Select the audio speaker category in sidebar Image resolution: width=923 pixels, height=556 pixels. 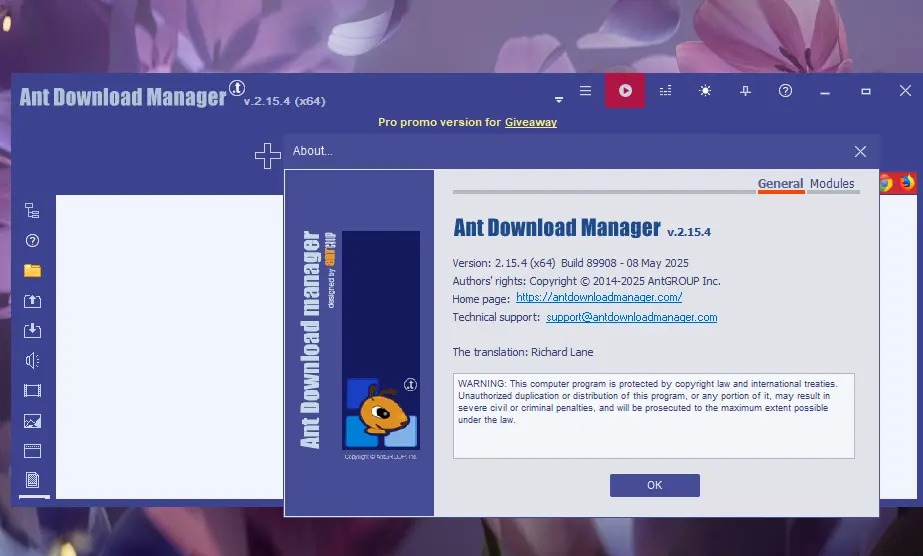(32, 361)
